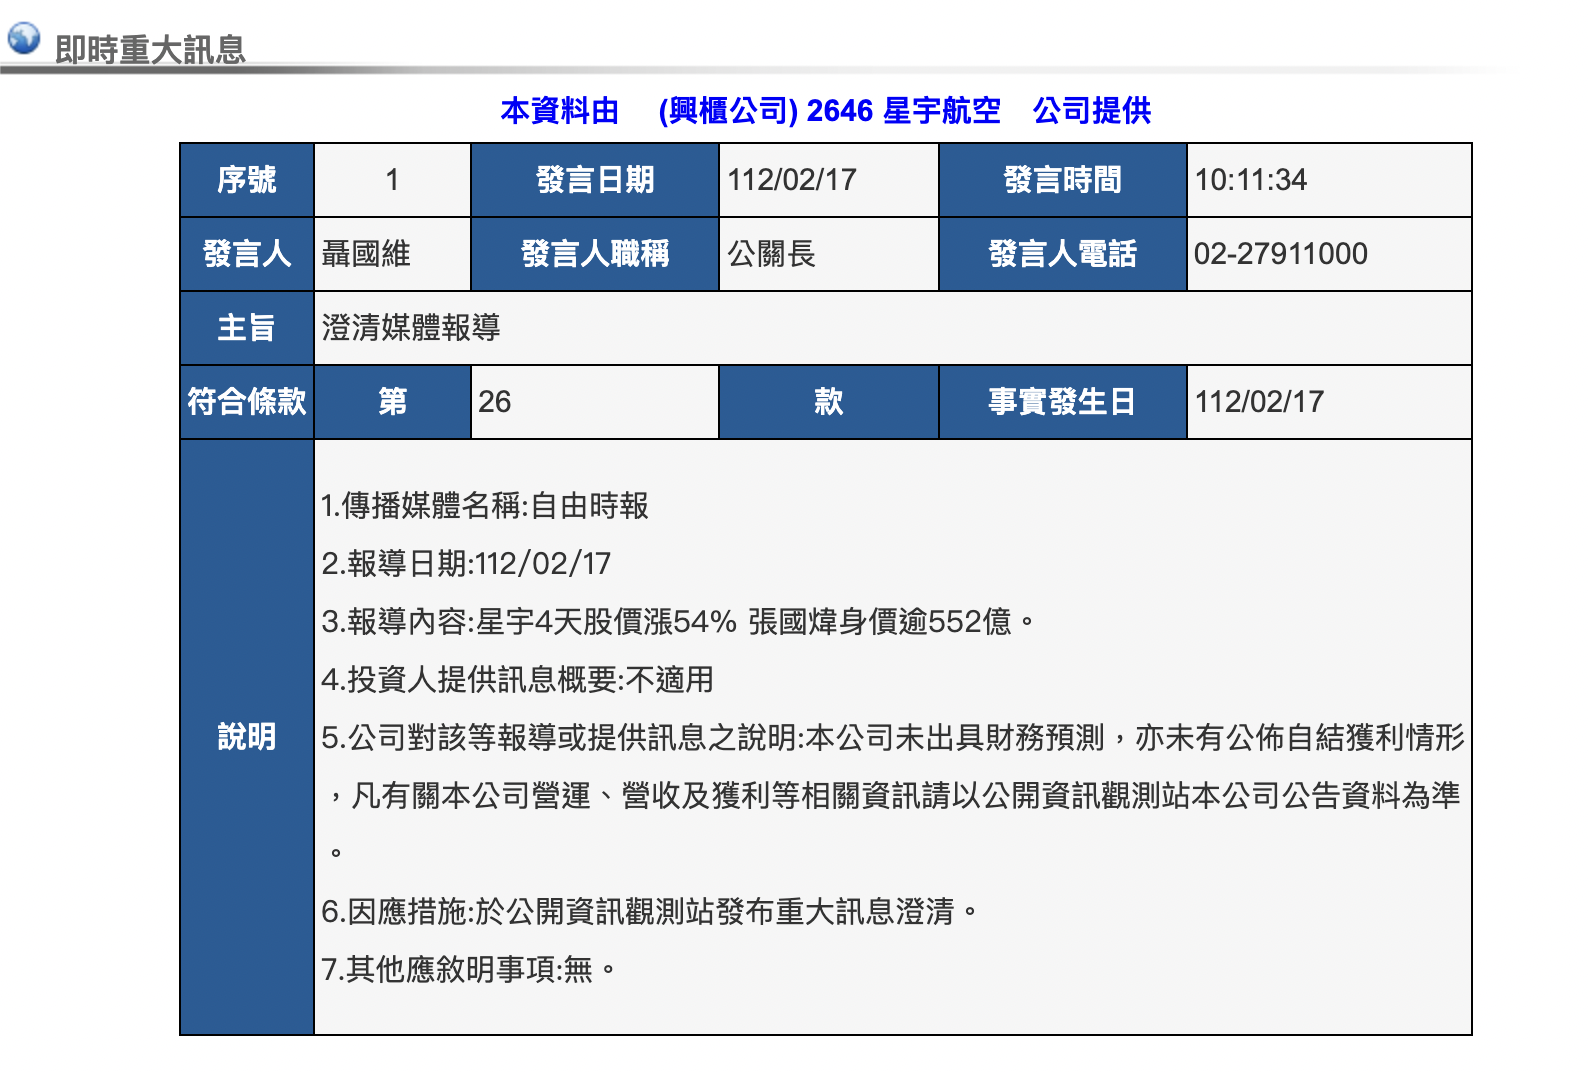
Task: Select line 7.其他應敘明事項:無
Action: click(468, 970)
